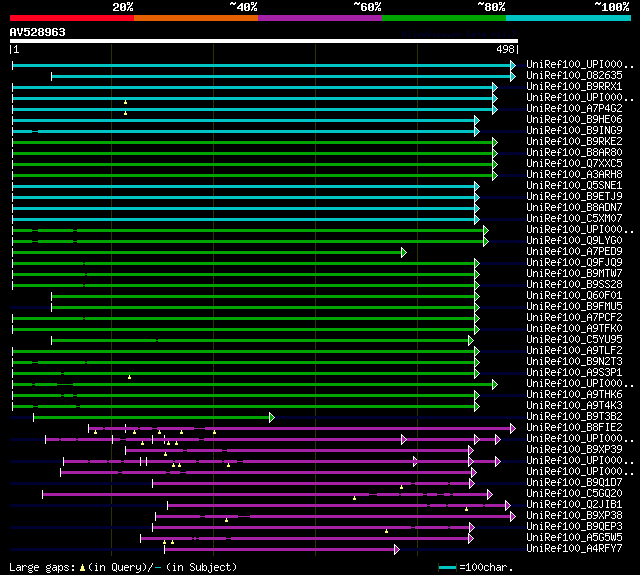
Task: Select hit label UniRef100_B9Q1D7
Action: pyautogui.click(x=574, y=483)
